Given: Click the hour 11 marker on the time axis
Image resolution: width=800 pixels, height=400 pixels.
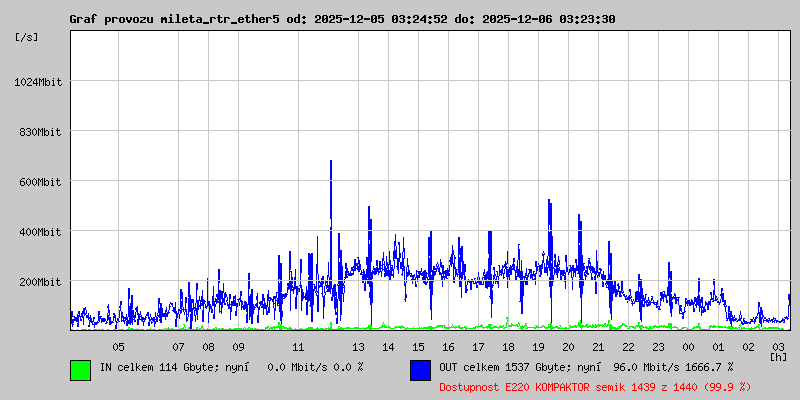Looking at the screenshot, I should [x=298, y=347].
